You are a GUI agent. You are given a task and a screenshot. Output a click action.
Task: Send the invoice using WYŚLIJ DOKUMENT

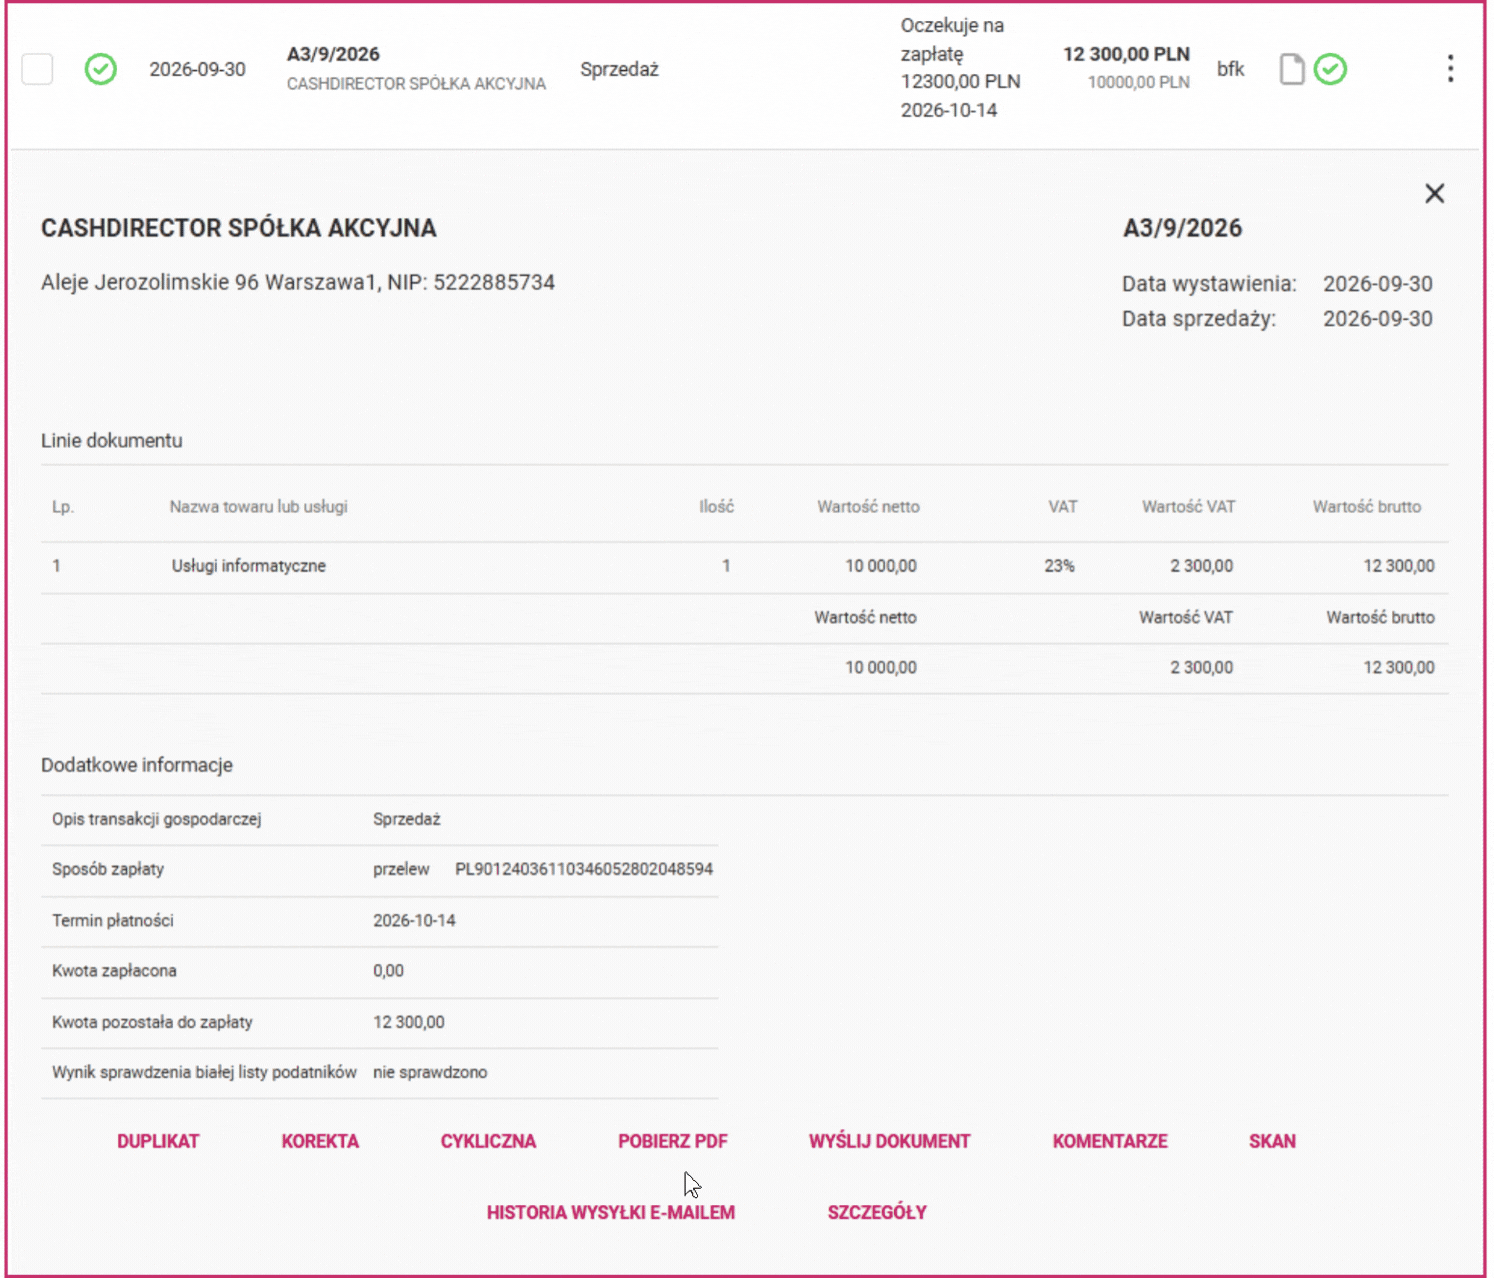pos(890,1141)
